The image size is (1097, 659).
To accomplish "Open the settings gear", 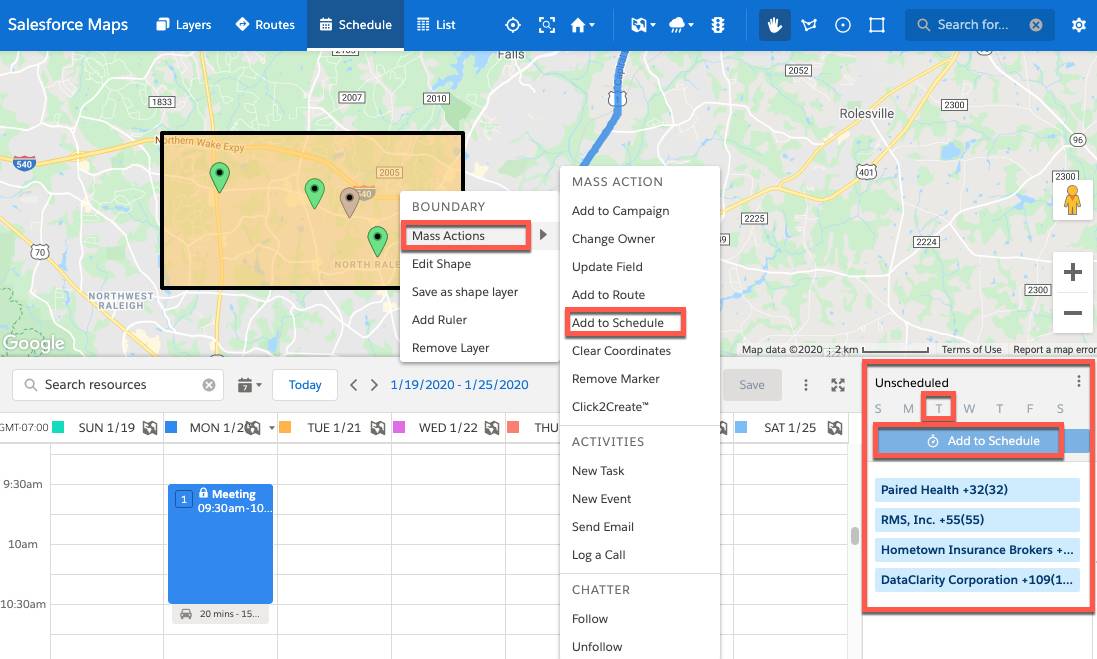I will click(1079, 25).
